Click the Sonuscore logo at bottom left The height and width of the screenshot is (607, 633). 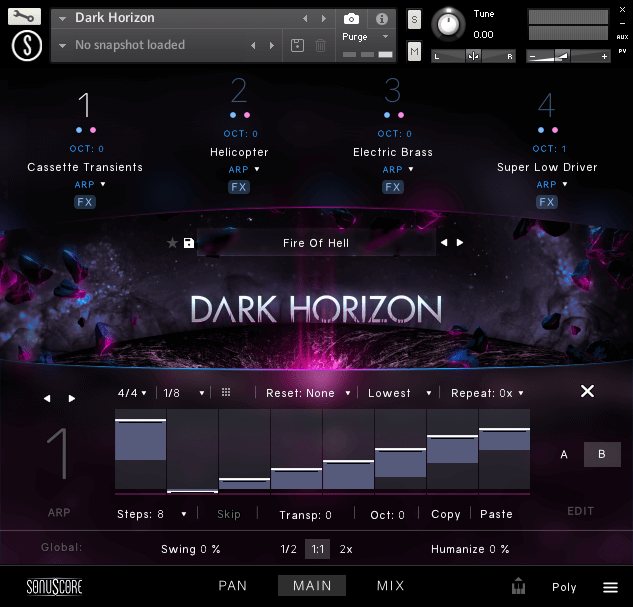(54, 587)
